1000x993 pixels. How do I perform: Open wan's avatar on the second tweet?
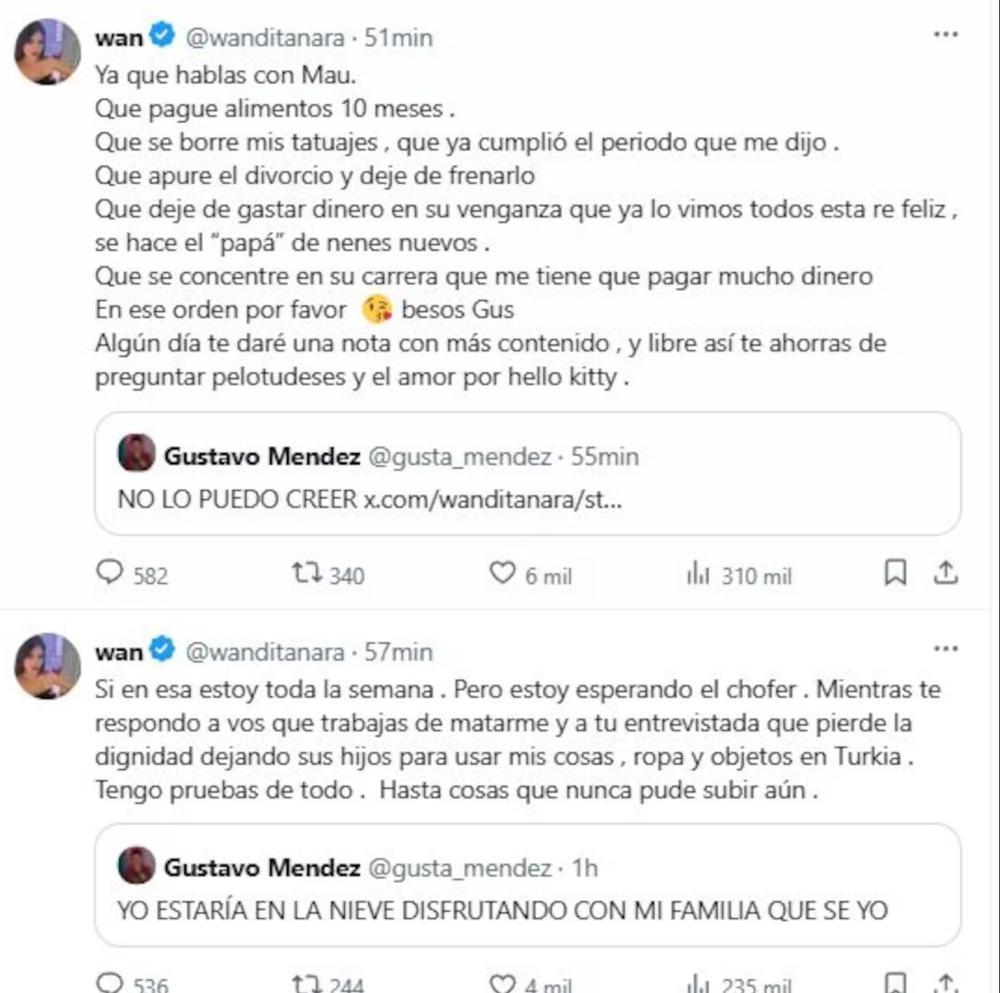[x=47, y=665]
